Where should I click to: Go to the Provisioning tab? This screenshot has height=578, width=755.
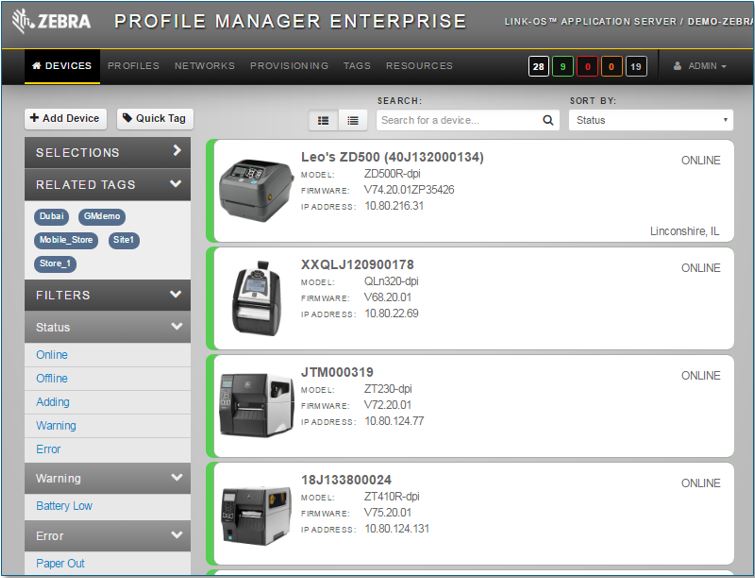[289, 66]
